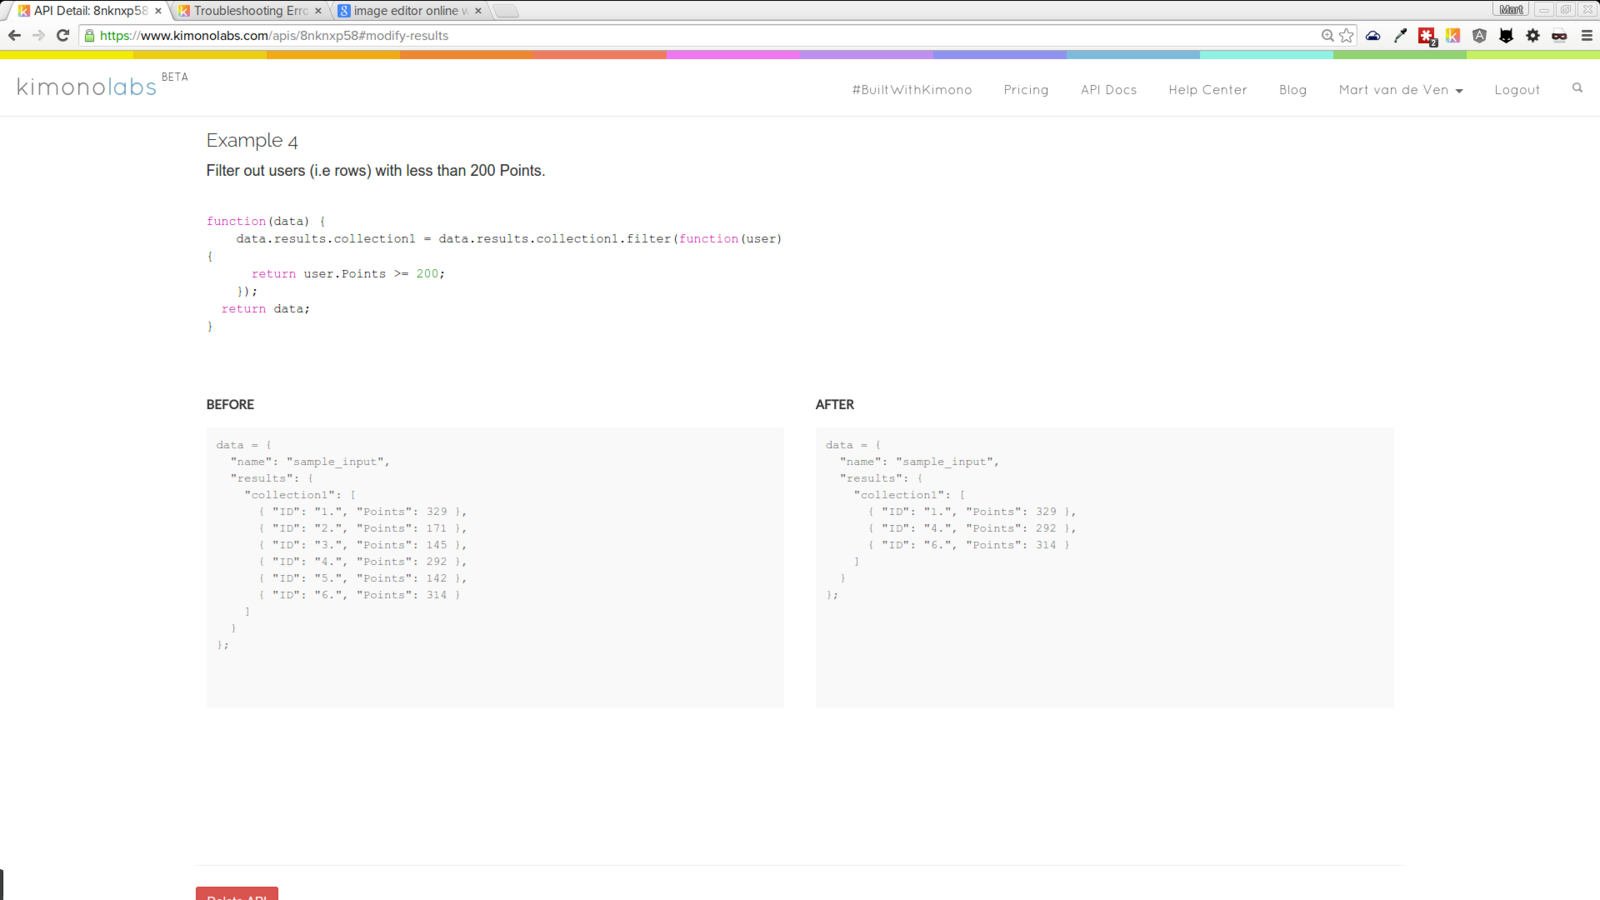
Task: Open the Chrome hamburger menu
Action: click(1587, 36)
